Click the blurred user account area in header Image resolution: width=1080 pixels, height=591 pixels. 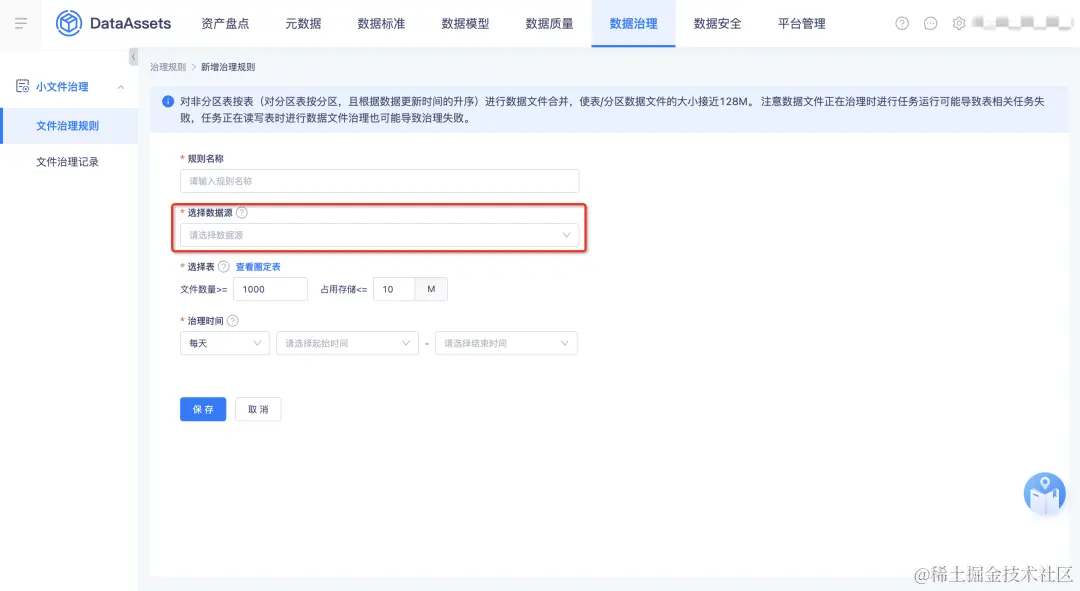point(1022,23)
